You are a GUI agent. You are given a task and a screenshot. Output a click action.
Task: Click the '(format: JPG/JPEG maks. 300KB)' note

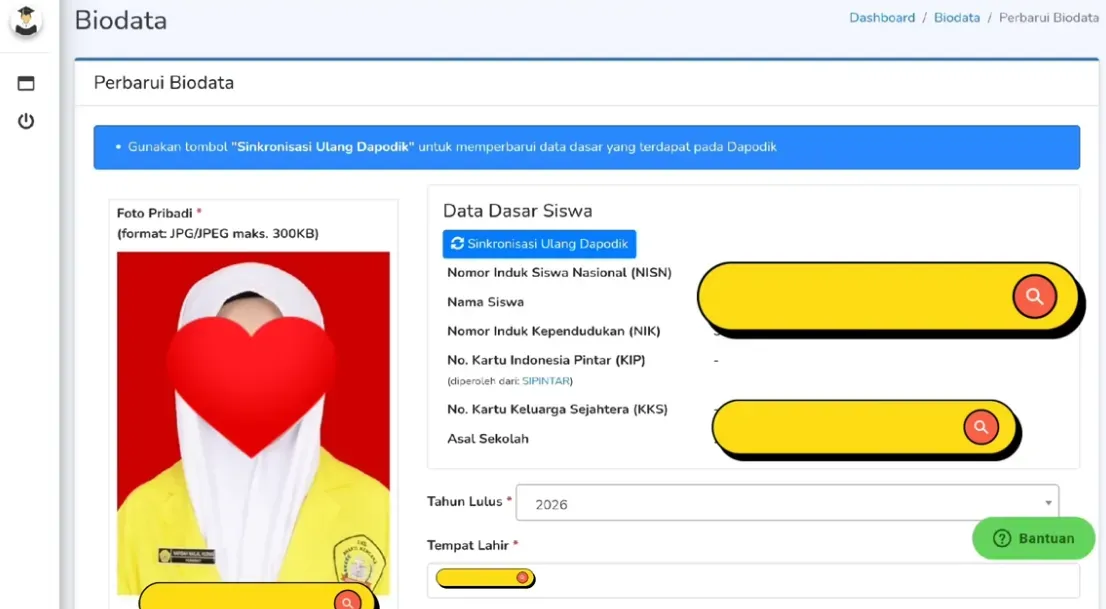[x=218, y=234]
